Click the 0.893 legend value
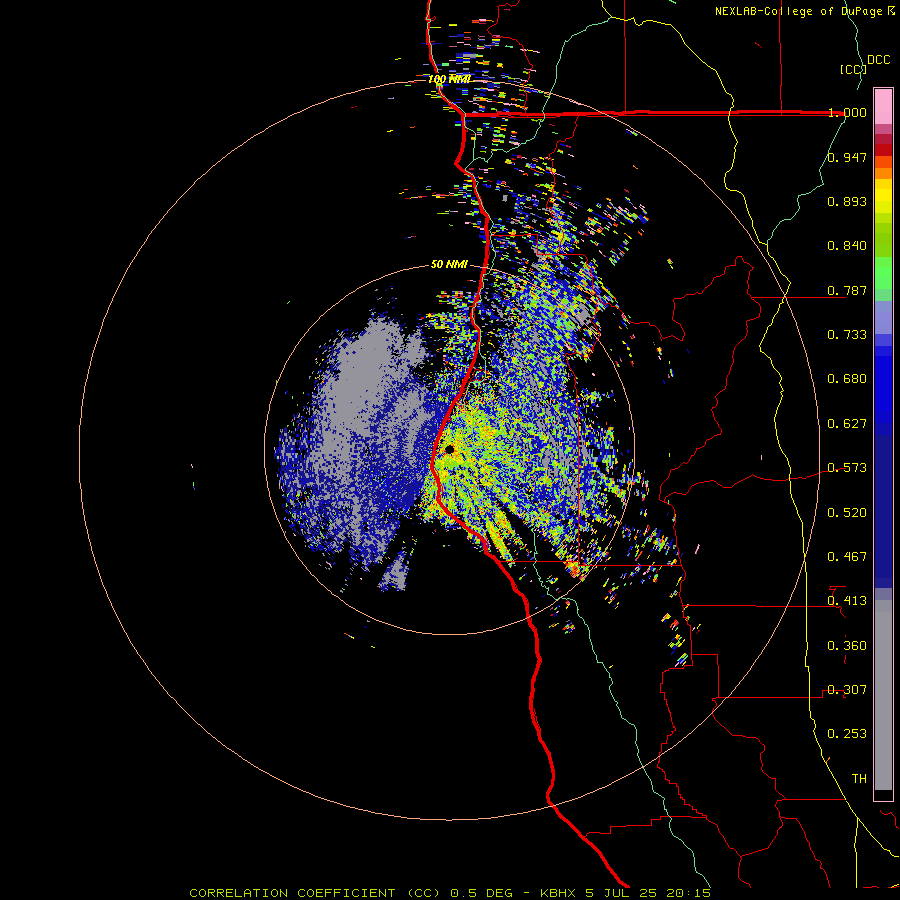 coord(847,201)
